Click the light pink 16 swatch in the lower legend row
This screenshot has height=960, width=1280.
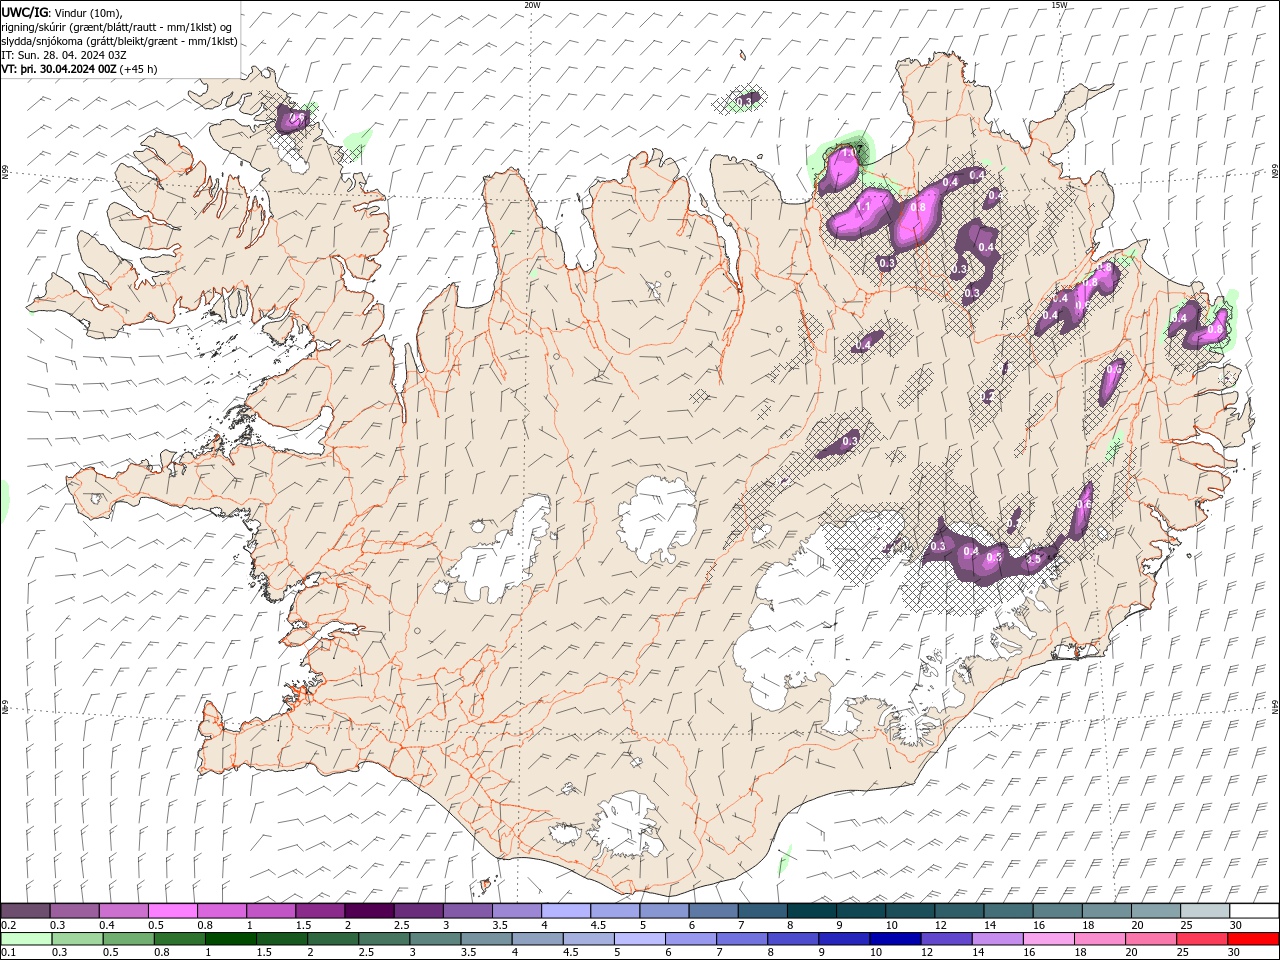coord(1049,939)
